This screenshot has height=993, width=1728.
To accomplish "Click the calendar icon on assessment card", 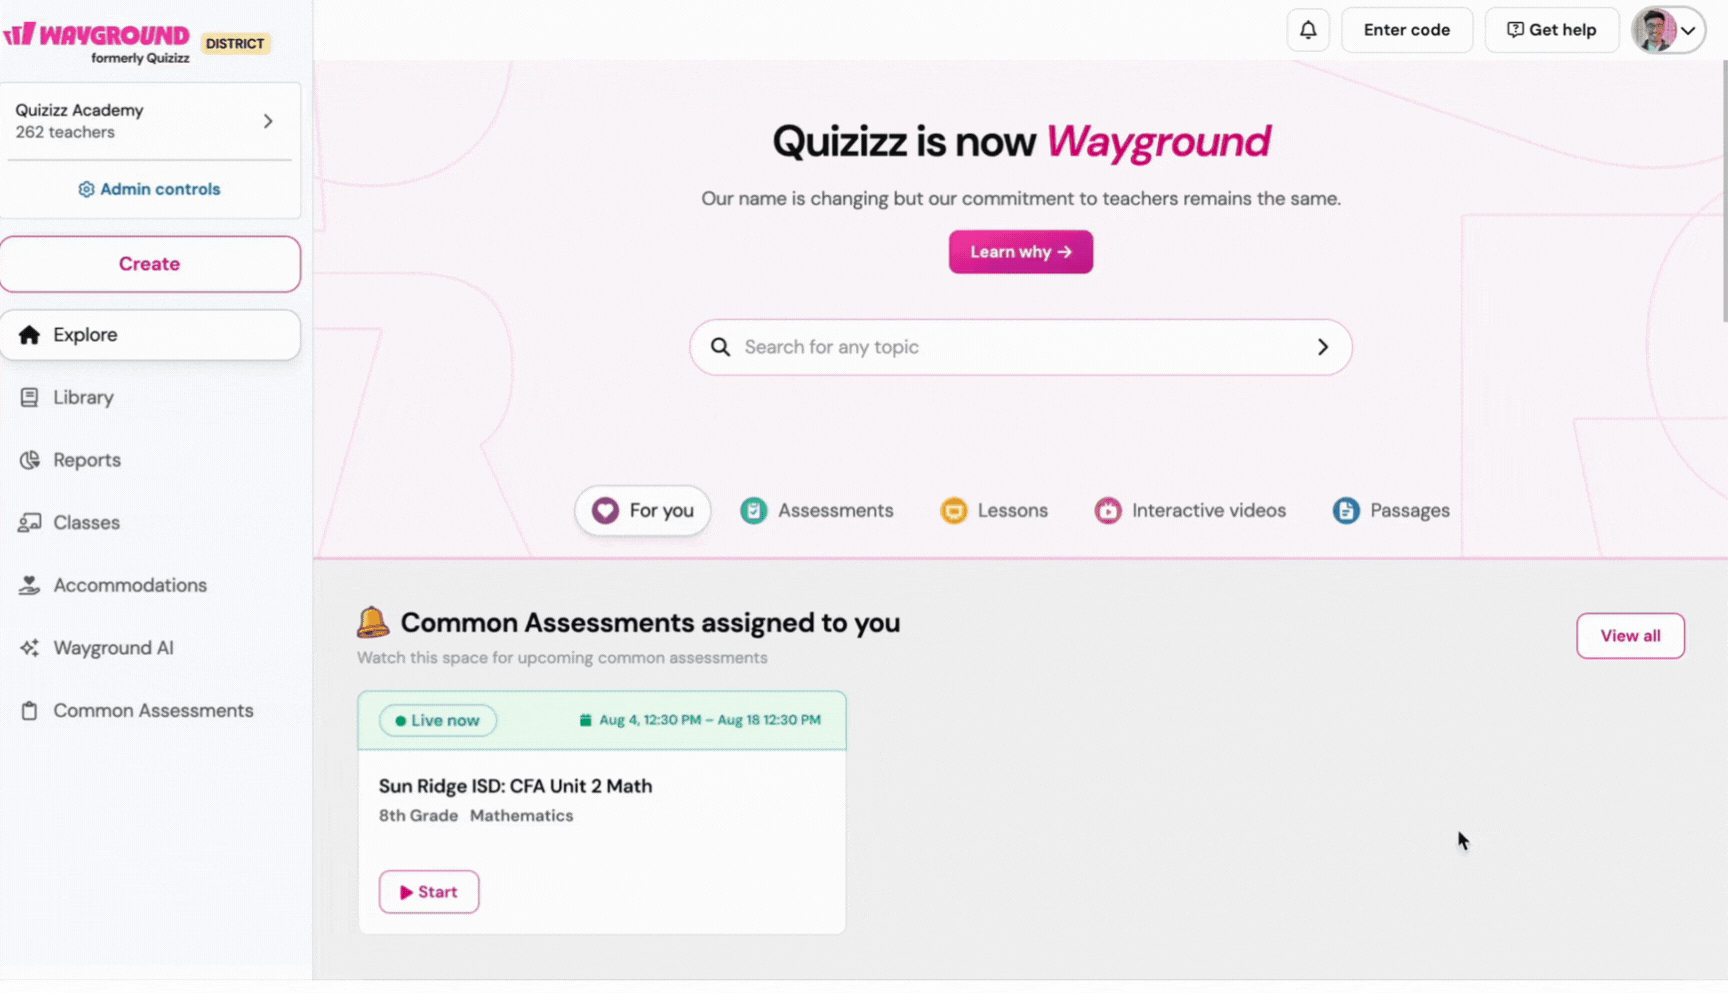I will 585,720.
